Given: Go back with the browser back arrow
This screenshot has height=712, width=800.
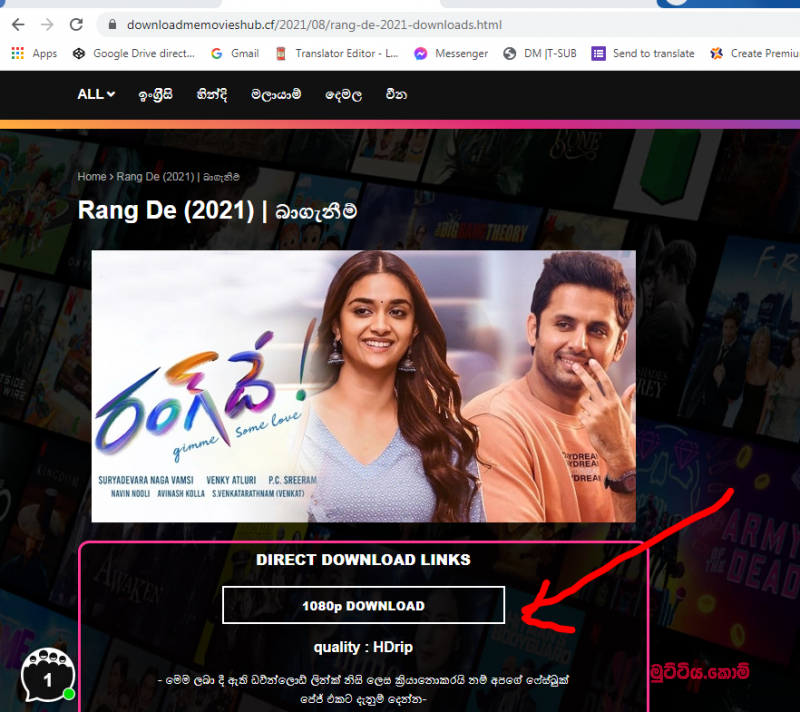Looking at the screenshot, I should 18,24.
